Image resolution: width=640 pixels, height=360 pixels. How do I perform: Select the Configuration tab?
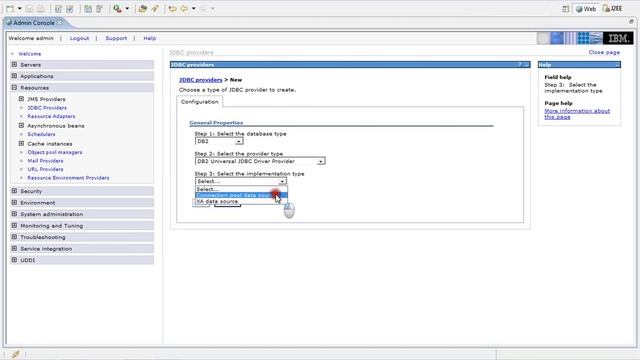coord(200,102)
